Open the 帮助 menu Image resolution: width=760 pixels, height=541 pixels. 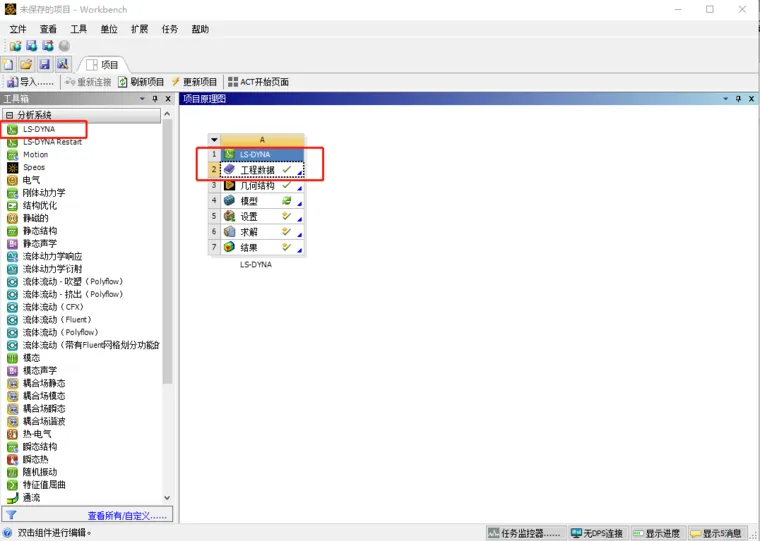pos(200,29)
